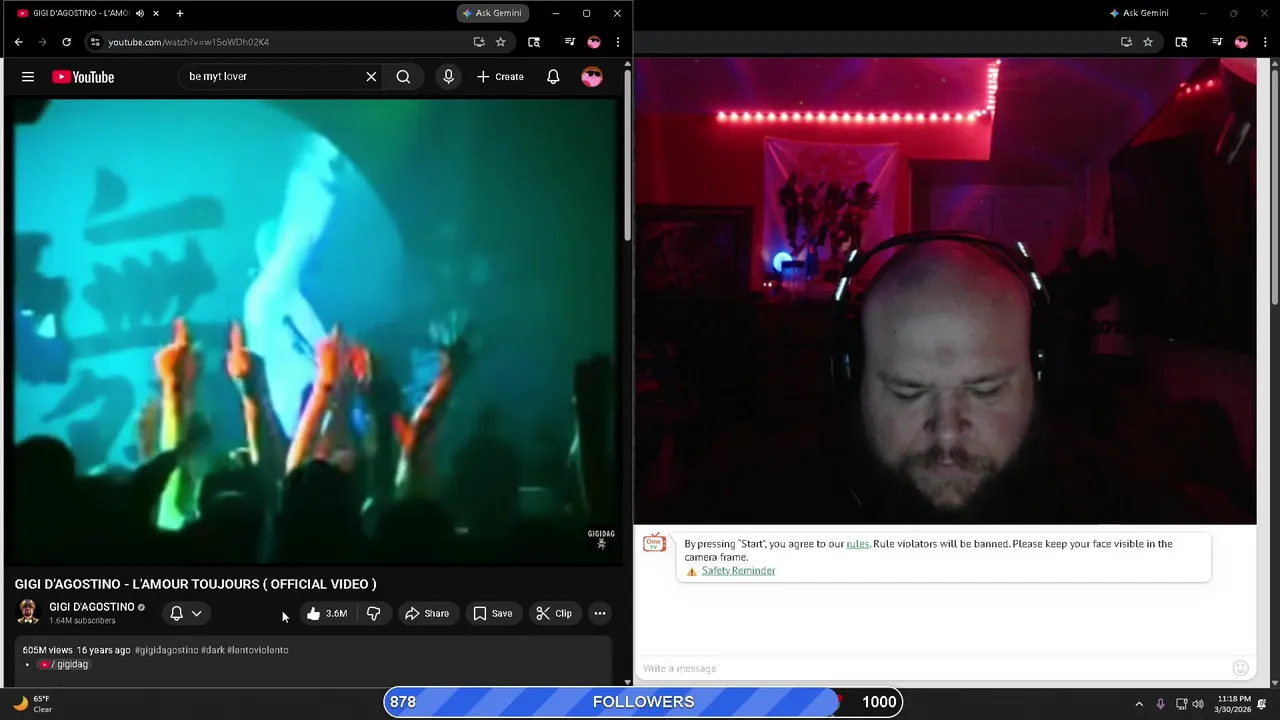Go forward in the YouTube browser window
Image resolution: width=1280 pixels, height=720 pixels.
point(42,42)
